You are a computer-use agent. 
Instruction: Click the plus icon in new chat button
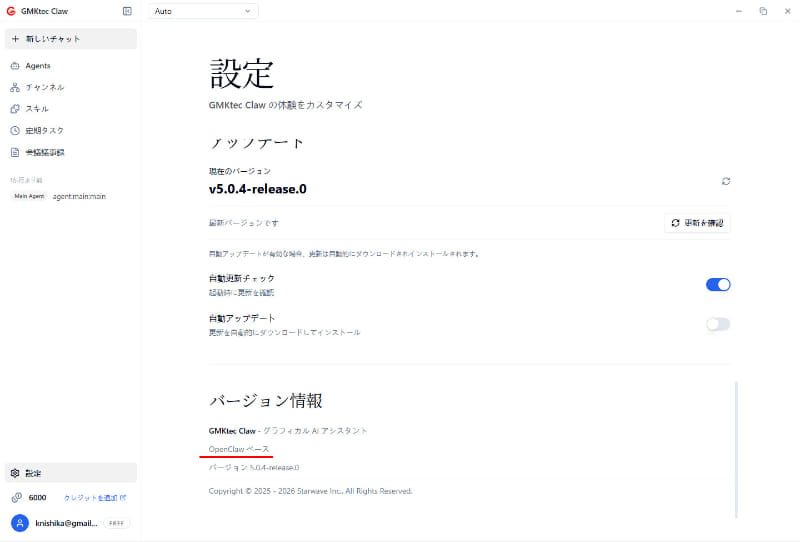(15, 39)
